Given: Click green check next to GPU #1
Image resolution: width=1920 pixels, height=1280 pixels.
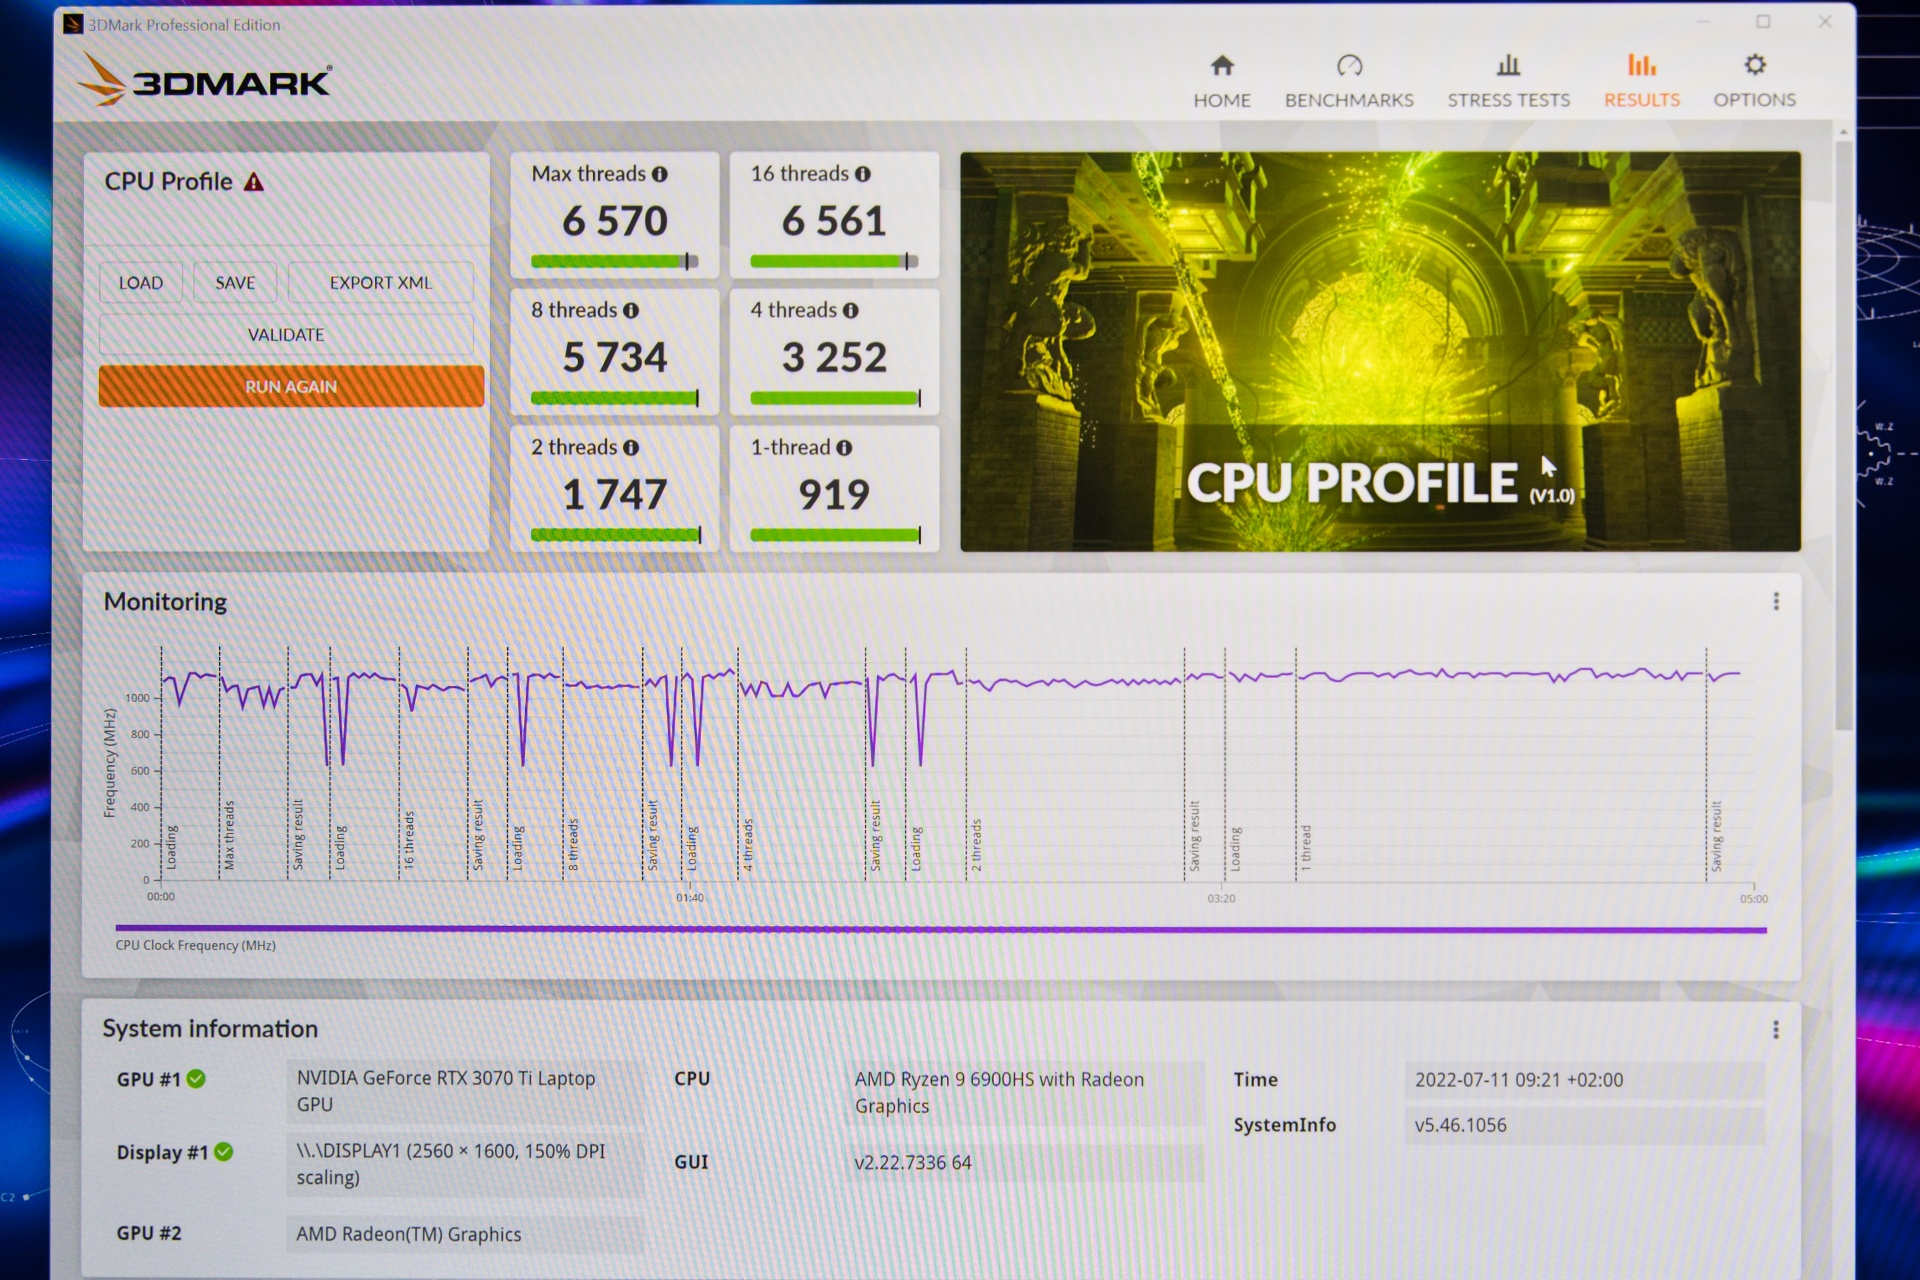Looking at the screenshot, I should (197, 1079).
